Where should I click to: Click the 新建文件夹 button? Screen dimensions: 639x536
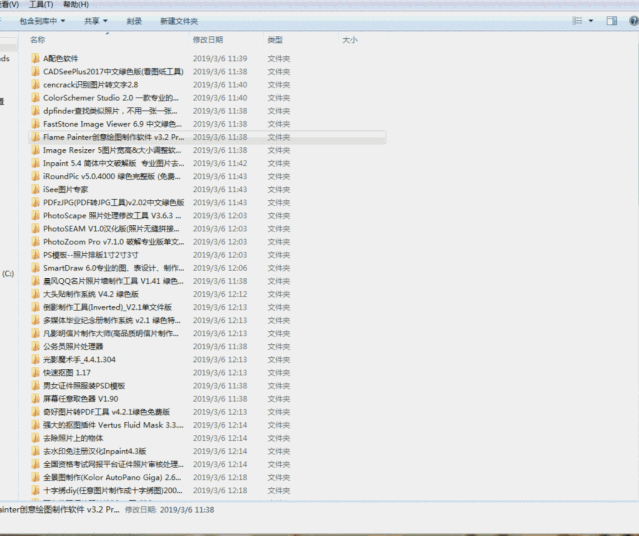pyautogui.click(x=179, y=21)
